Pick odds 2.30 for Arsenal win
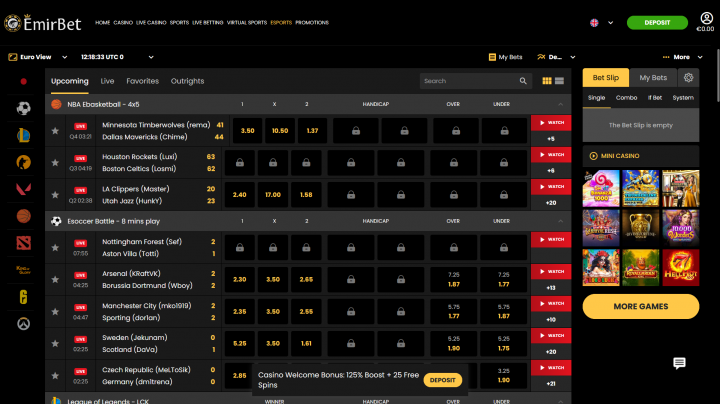720x404 pixels. [x=240, y=280]
